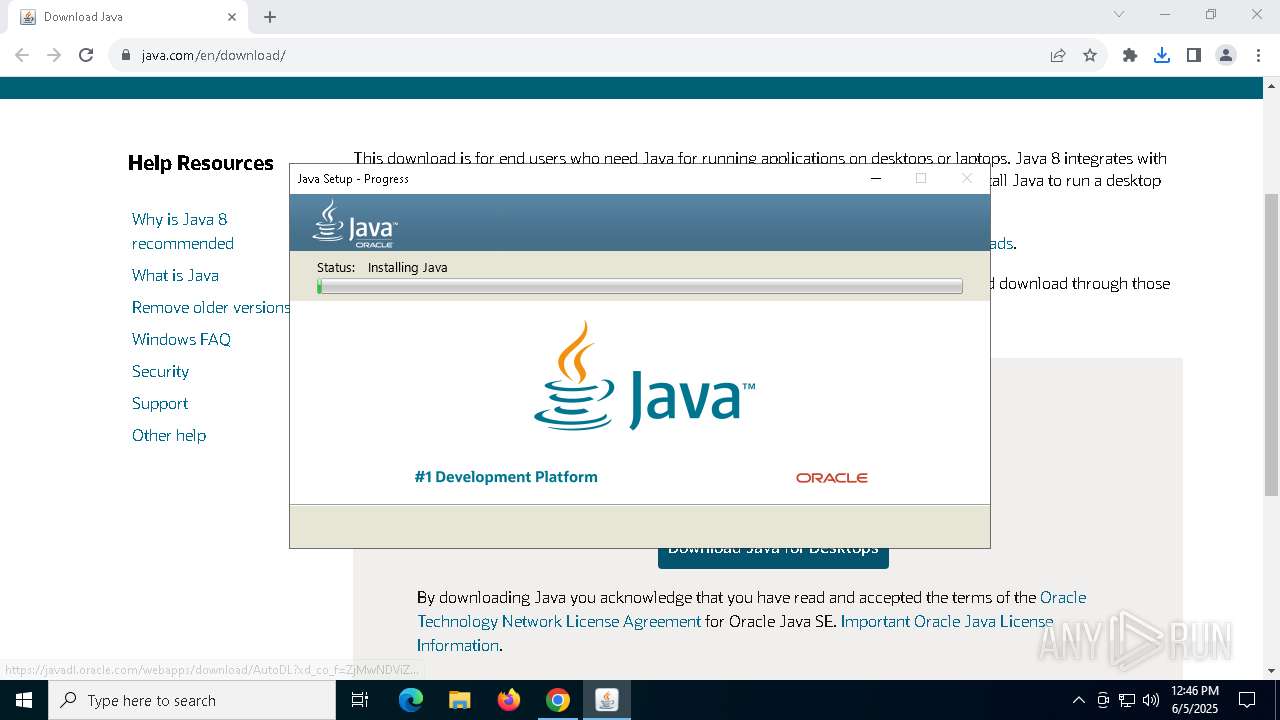The height and width of the screenshot is (720, 1280).
Task: Open the Why is Java 8 recommended link
Action: (x=183, y=231)
